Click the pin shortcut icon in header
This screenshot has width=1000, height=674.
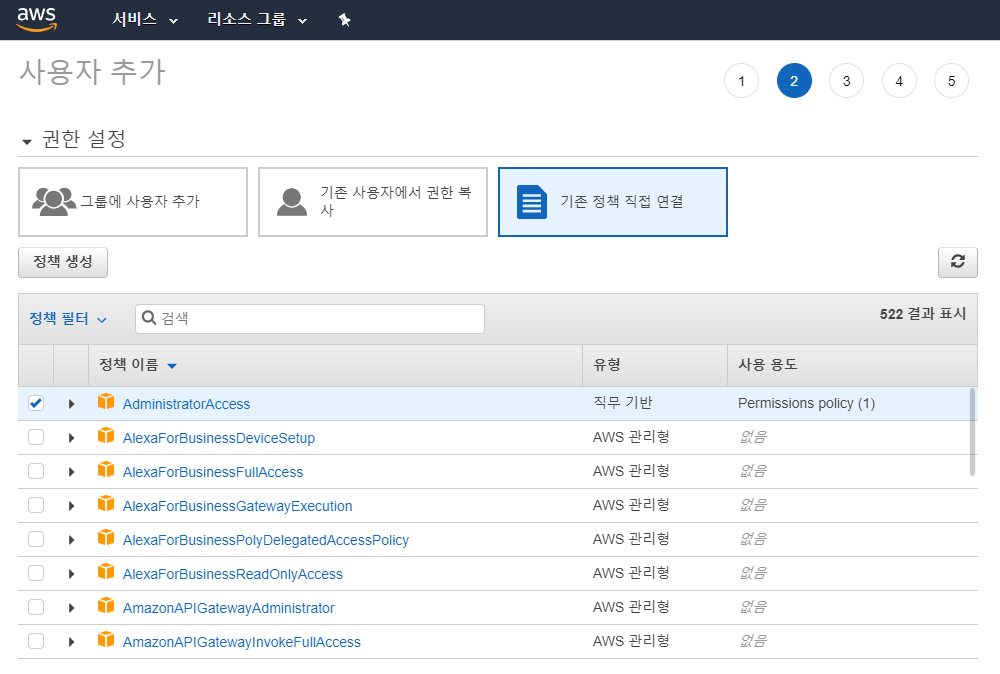tap(344, 20)
